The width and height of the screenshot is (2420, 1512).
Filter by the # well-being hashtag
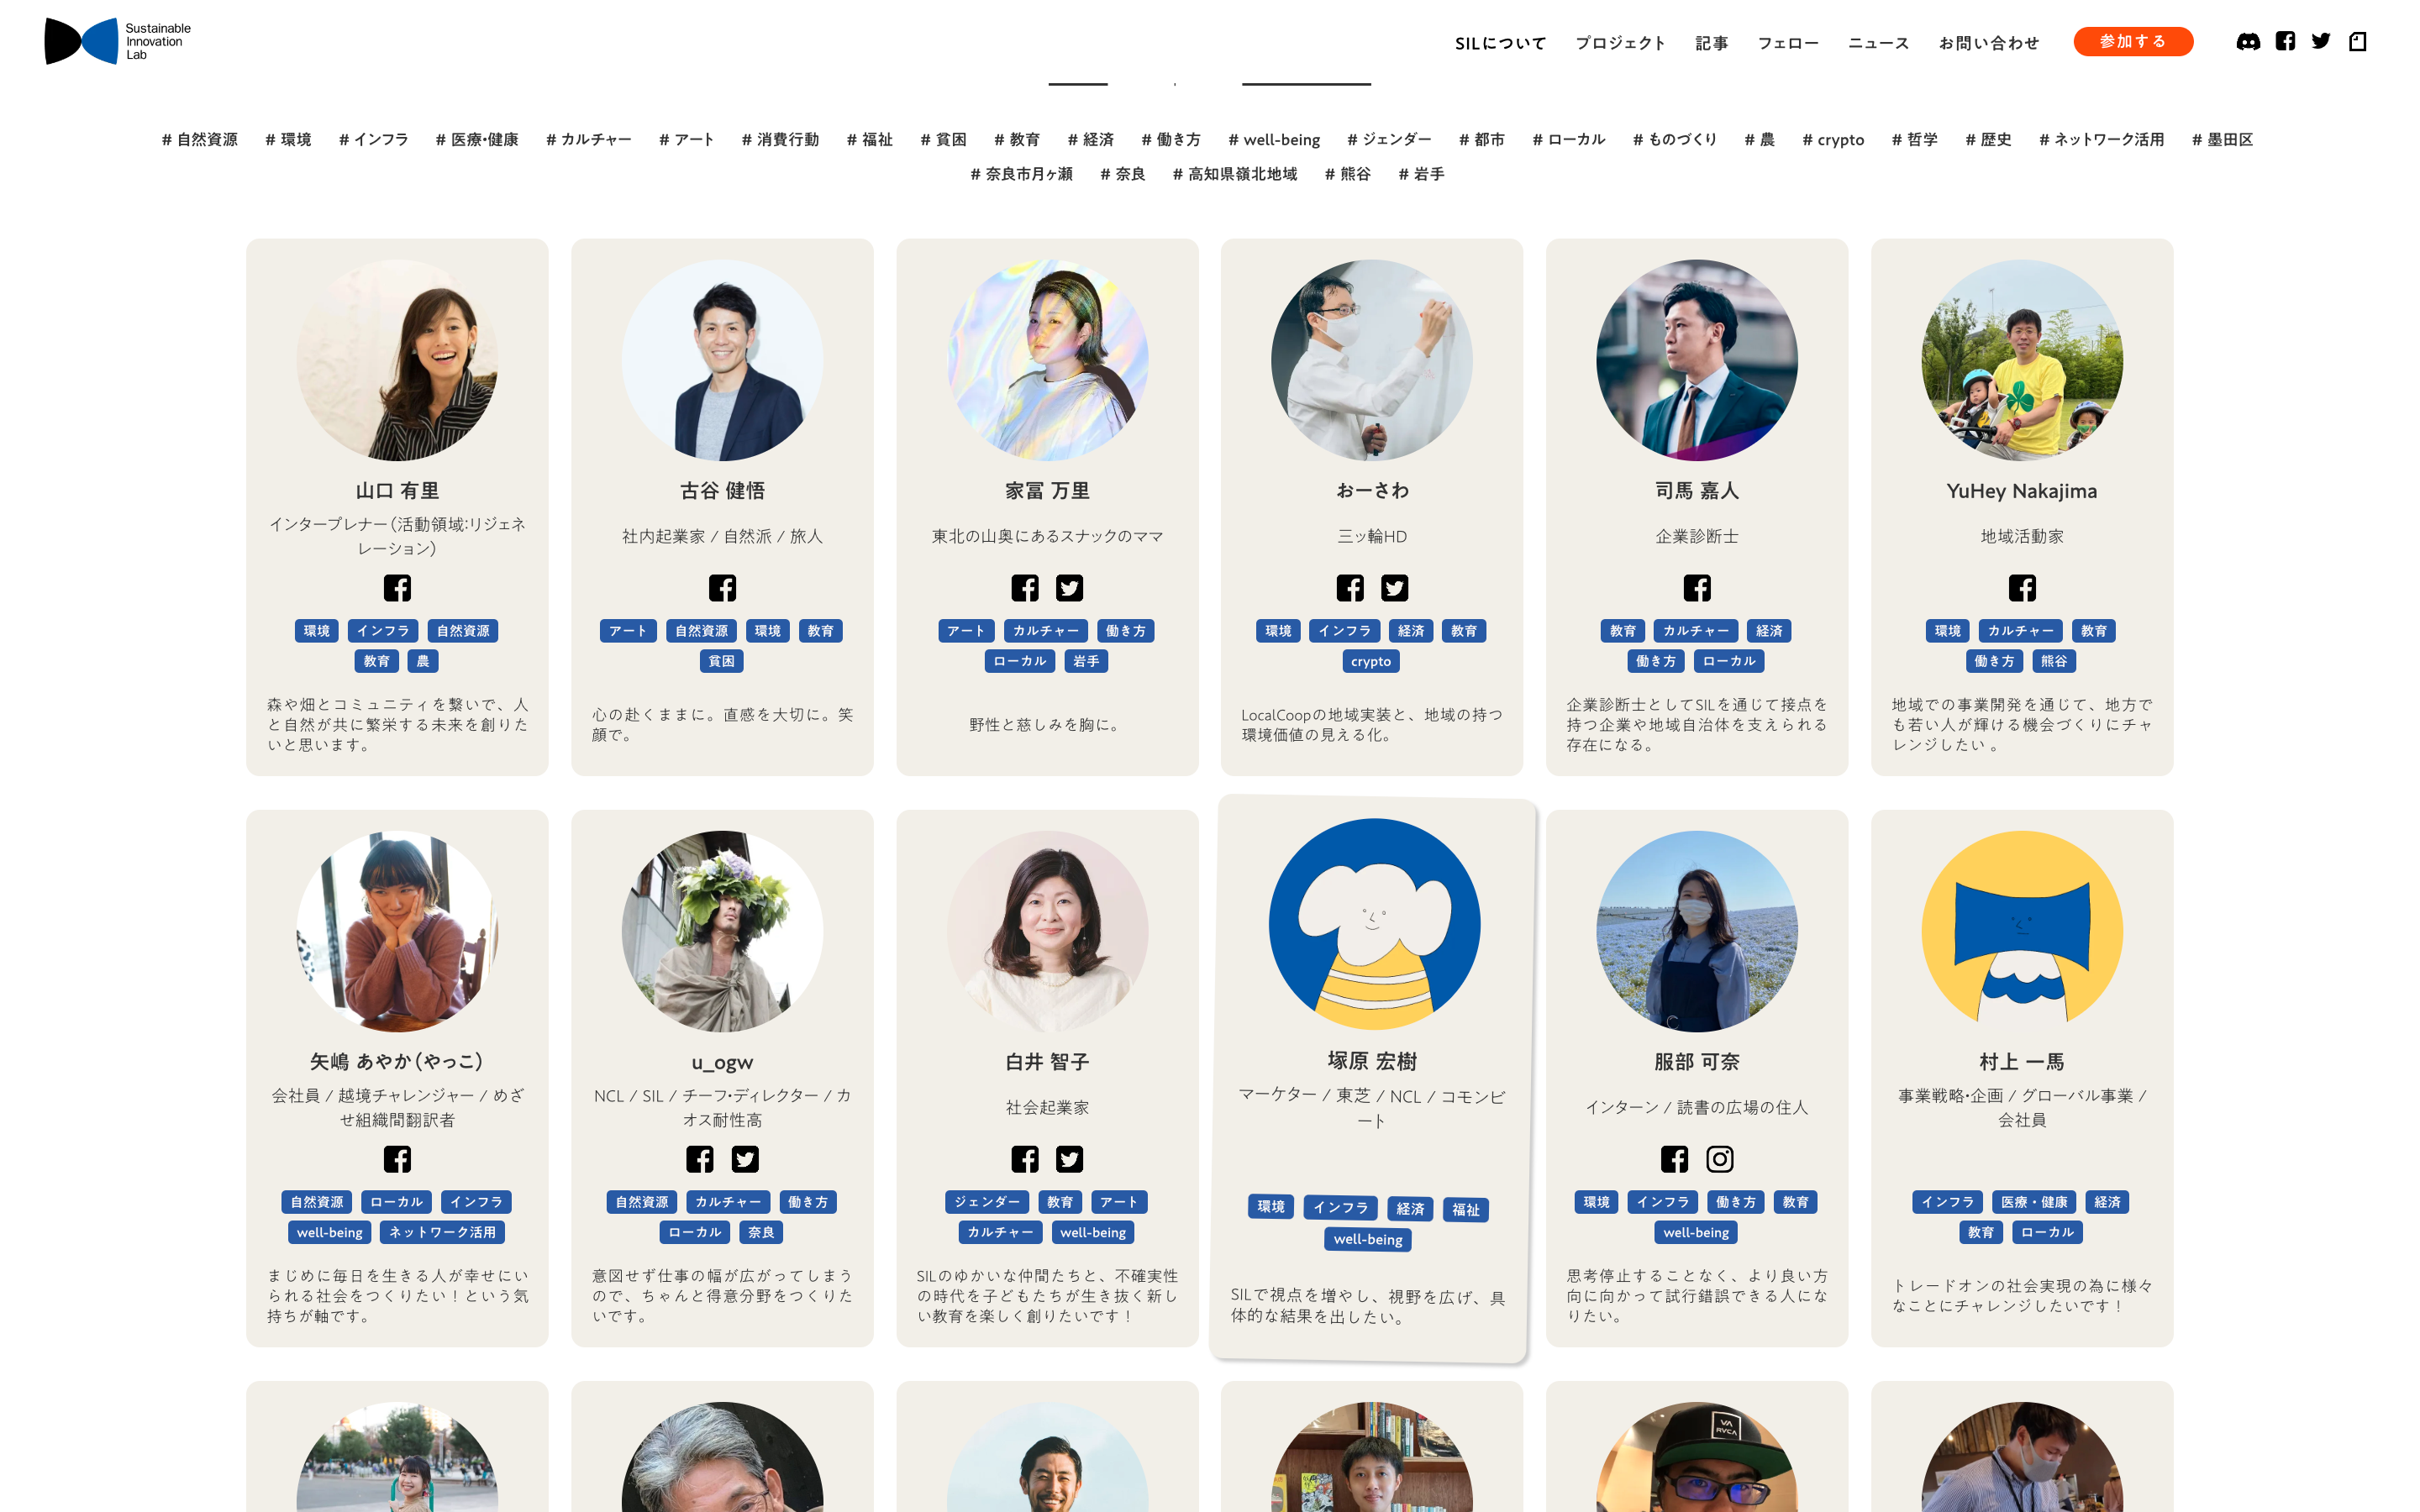point(1274,140)
